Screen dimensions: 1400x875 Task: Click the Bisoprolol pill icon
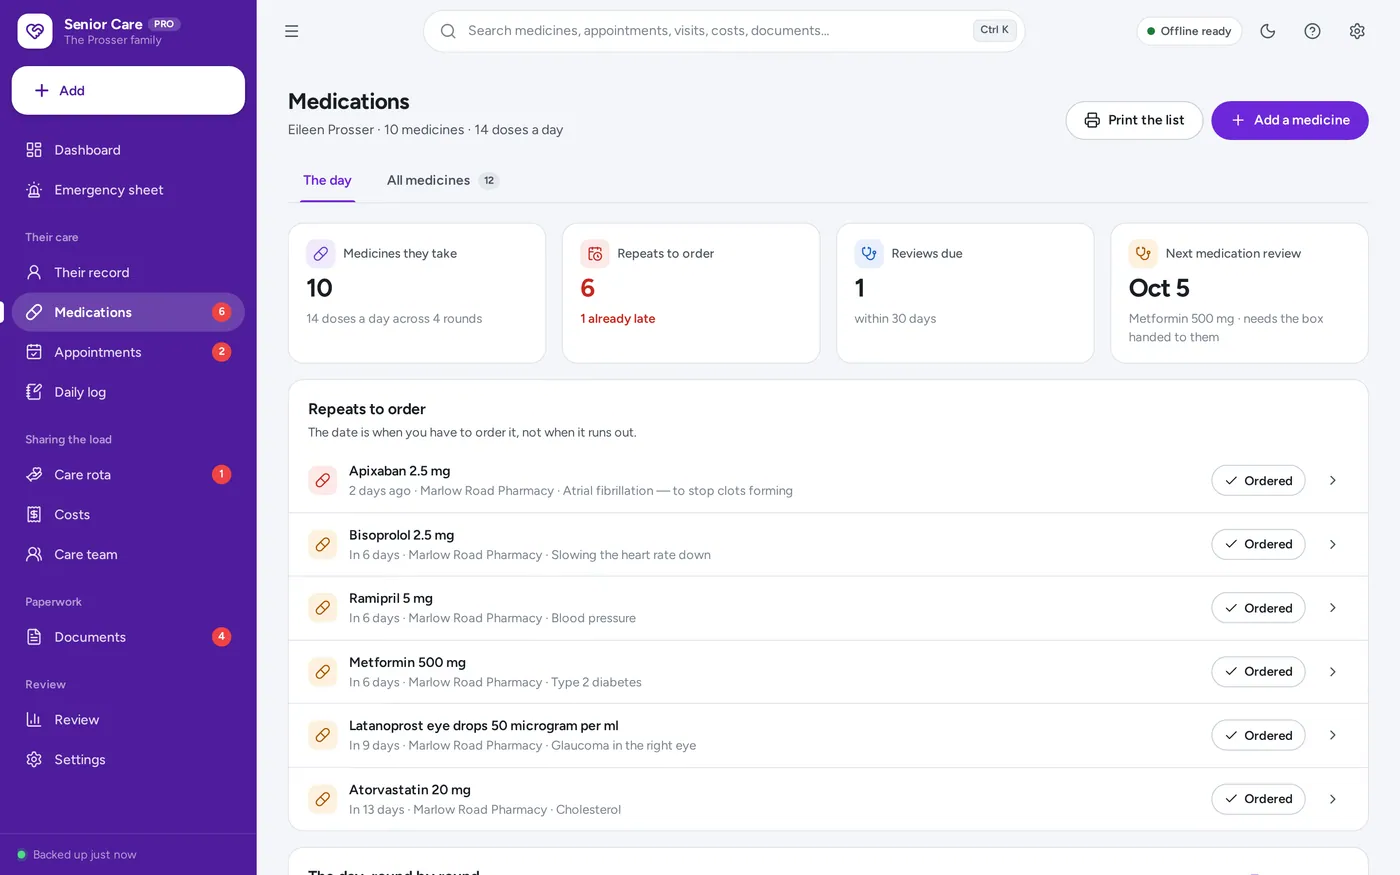point(323,545)
